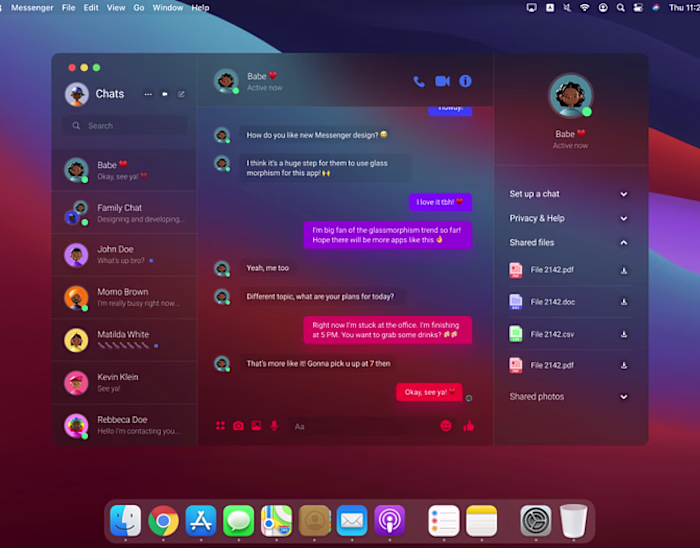Open the Messenger menu
Image resolution: width=700 pixels, height=548 pixels.
click(32, 8)
